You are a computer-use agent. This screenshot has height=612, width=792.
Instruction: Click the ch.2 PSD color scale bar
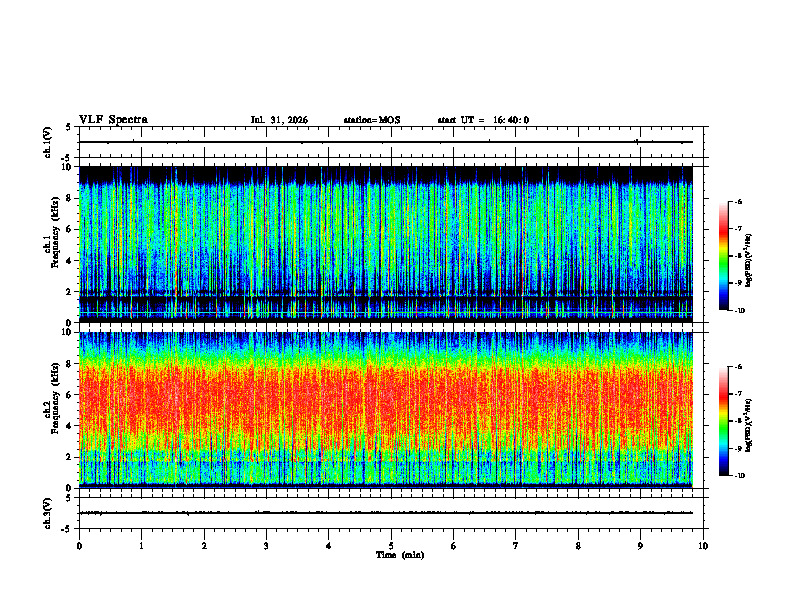click(724, 421)
